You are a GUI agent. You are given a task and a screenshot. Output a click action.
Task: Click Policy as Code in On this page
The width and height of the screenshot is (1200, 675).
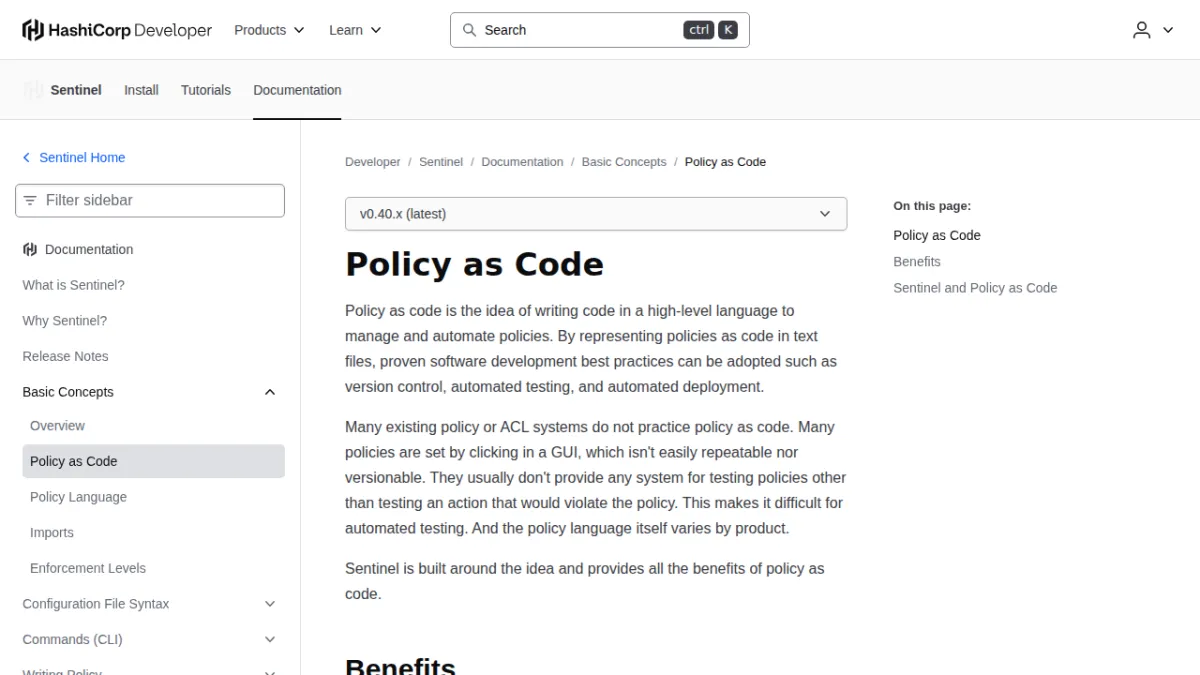[x=937, y=236]
